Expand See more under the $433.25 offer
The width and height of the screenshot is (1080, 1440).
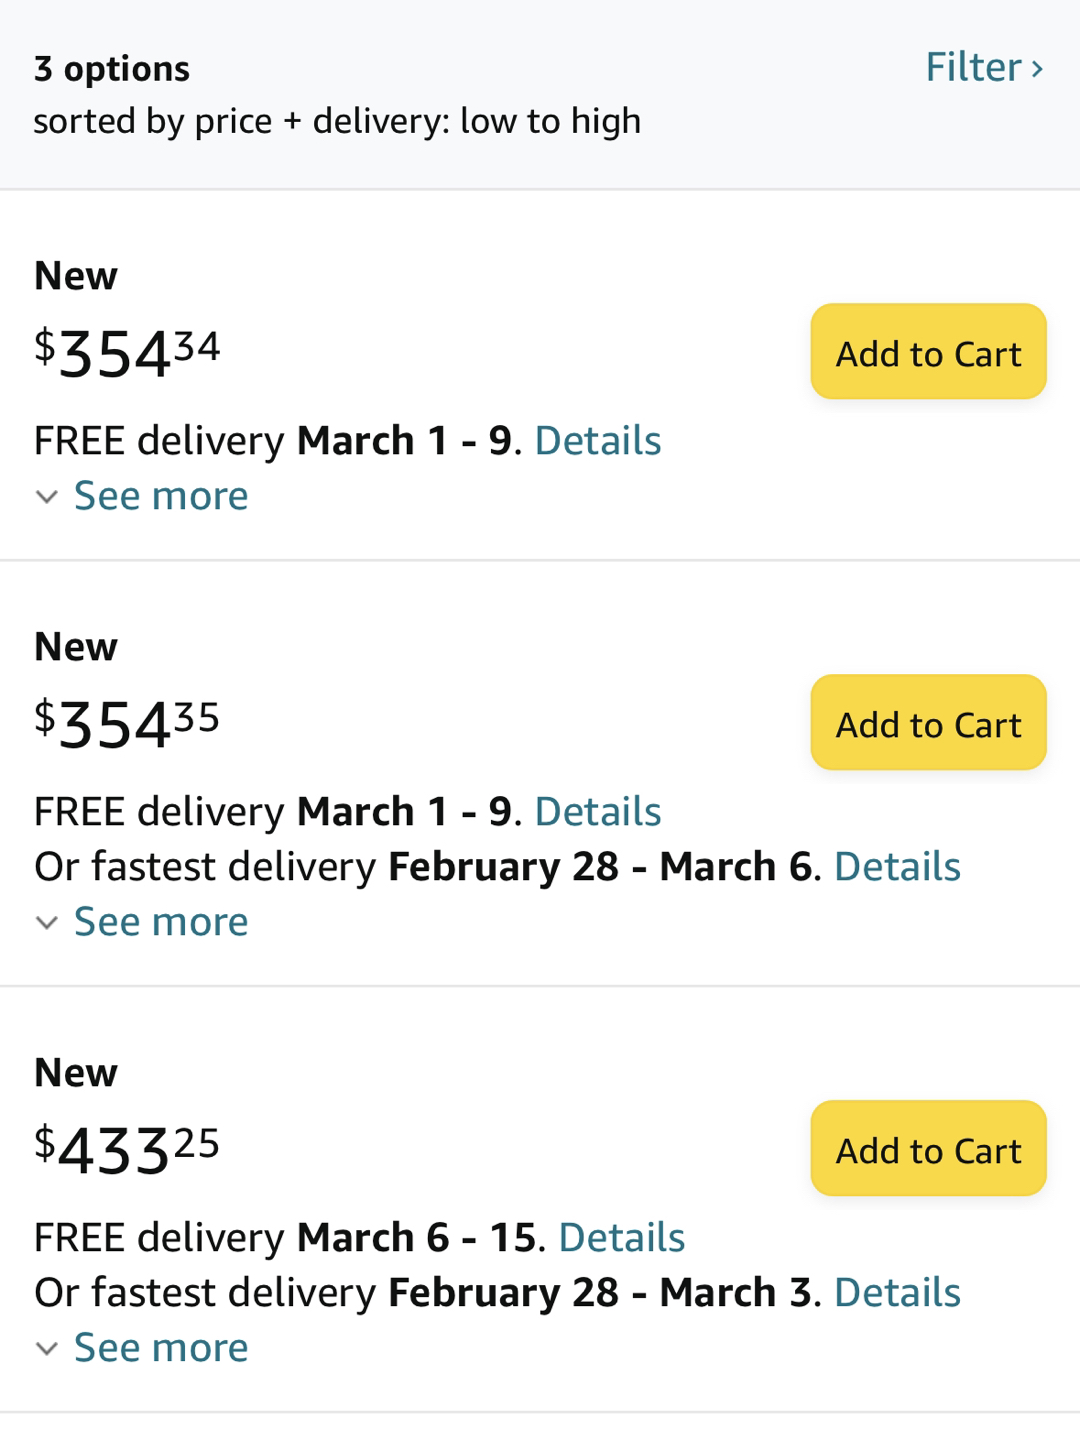(x=161, y=1348)
